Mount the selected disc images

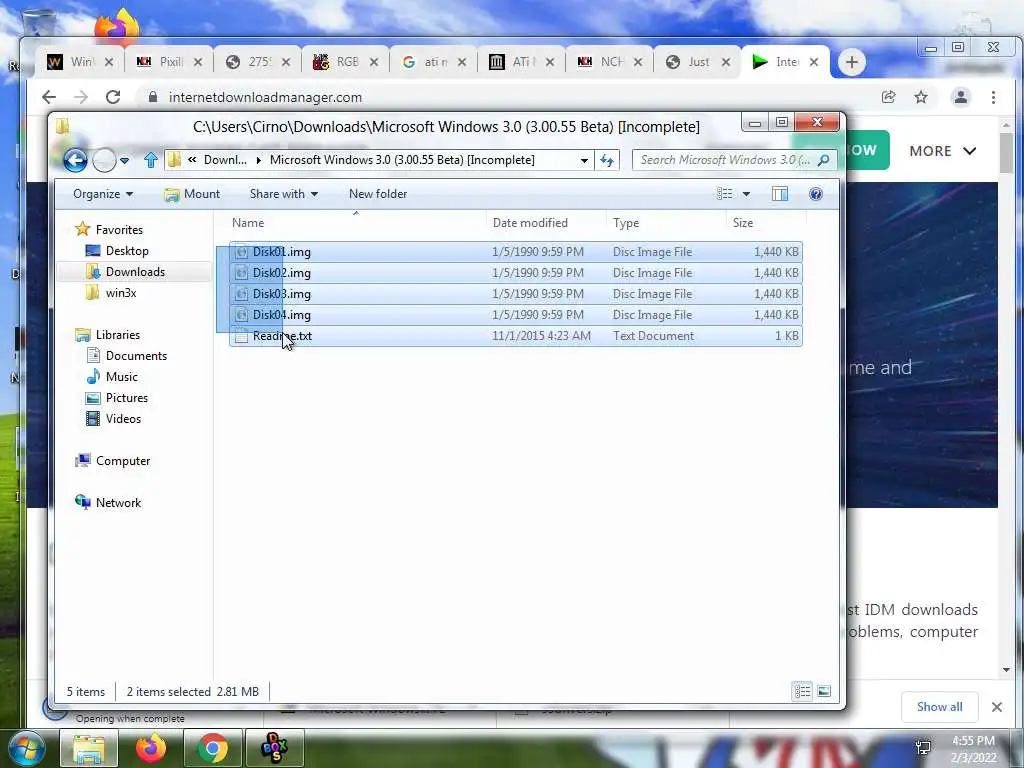point(192,194)
